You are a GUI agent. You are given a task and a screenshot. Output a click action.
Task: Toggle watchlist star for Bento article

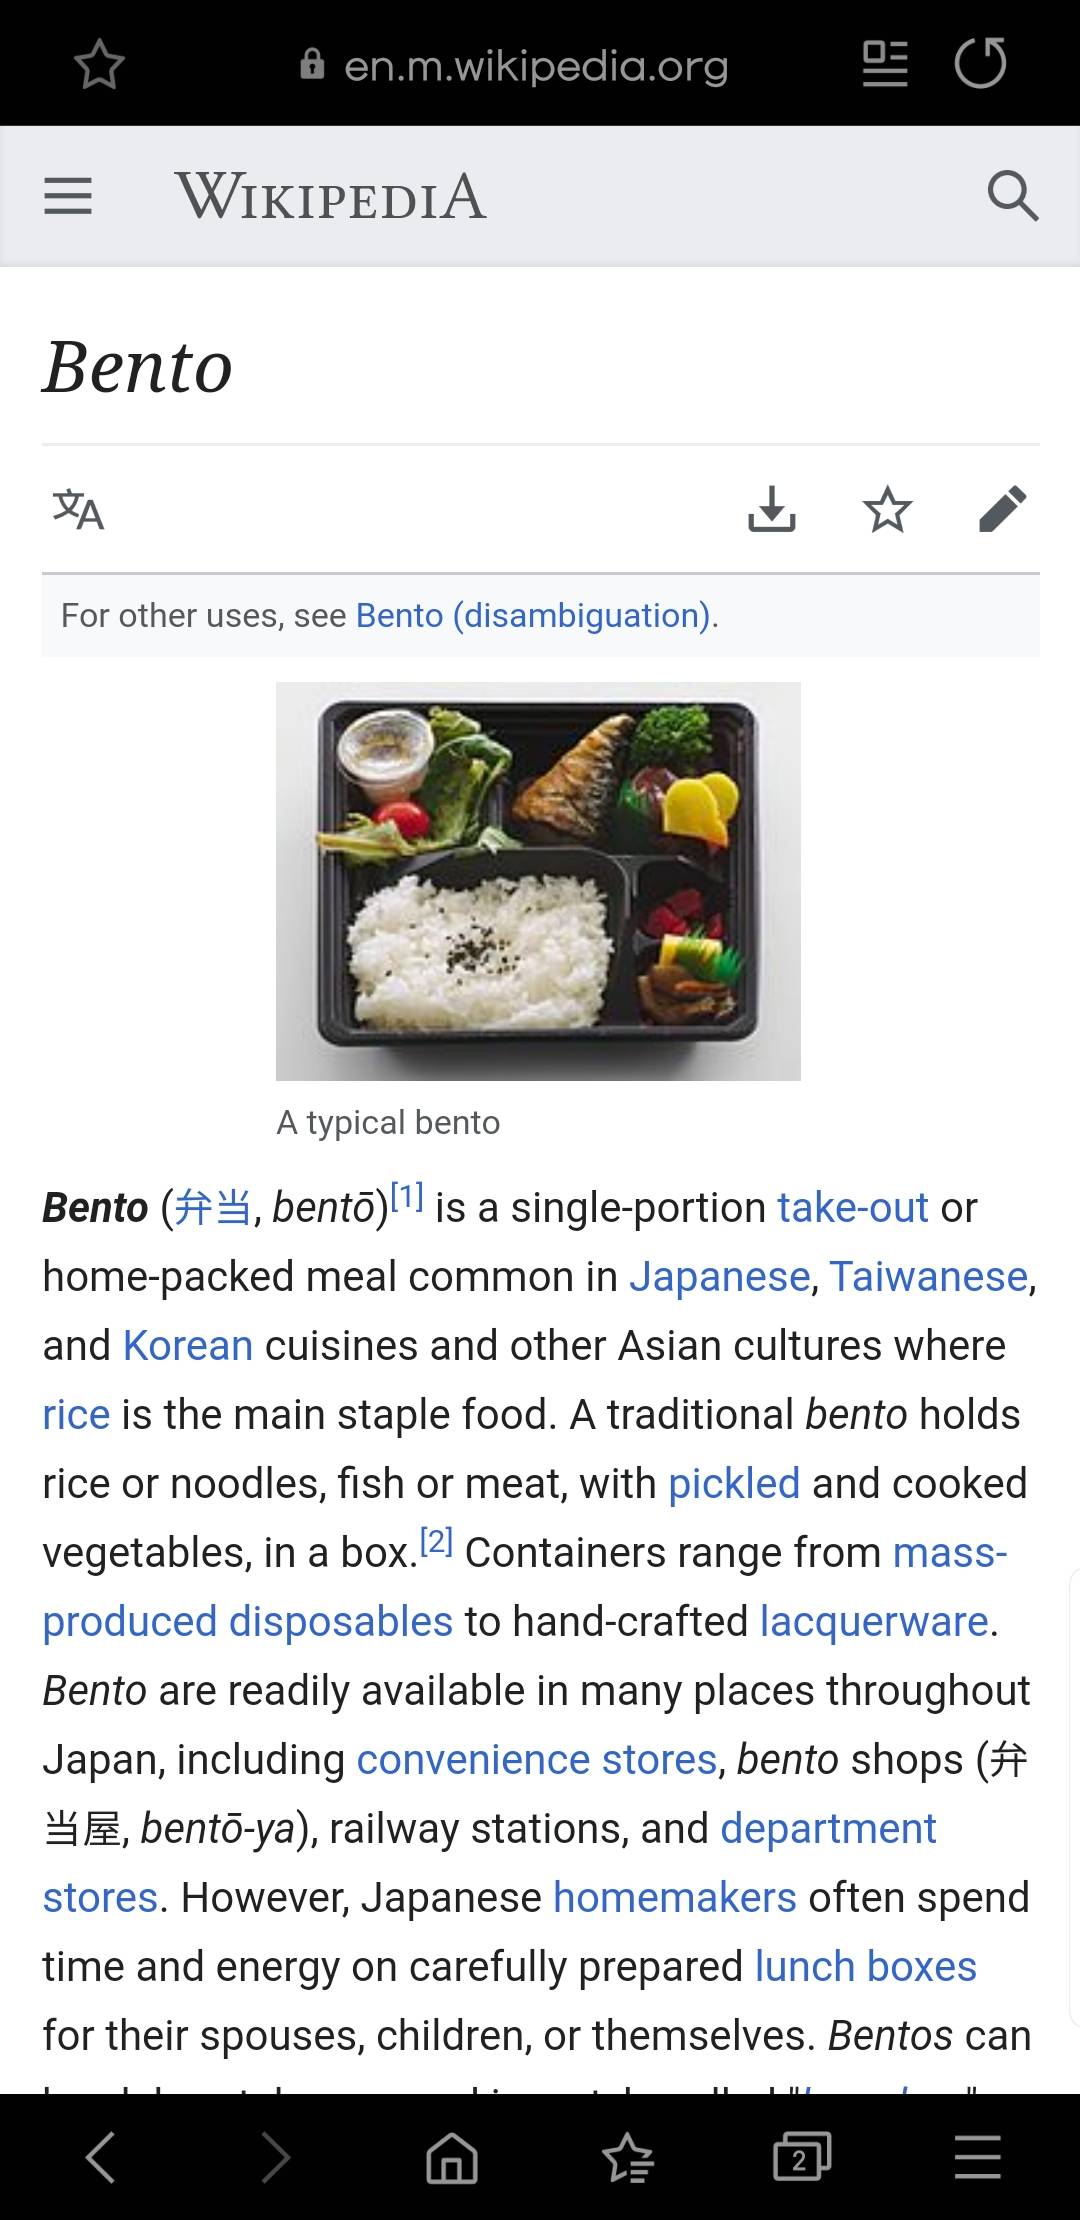point(887,509)
